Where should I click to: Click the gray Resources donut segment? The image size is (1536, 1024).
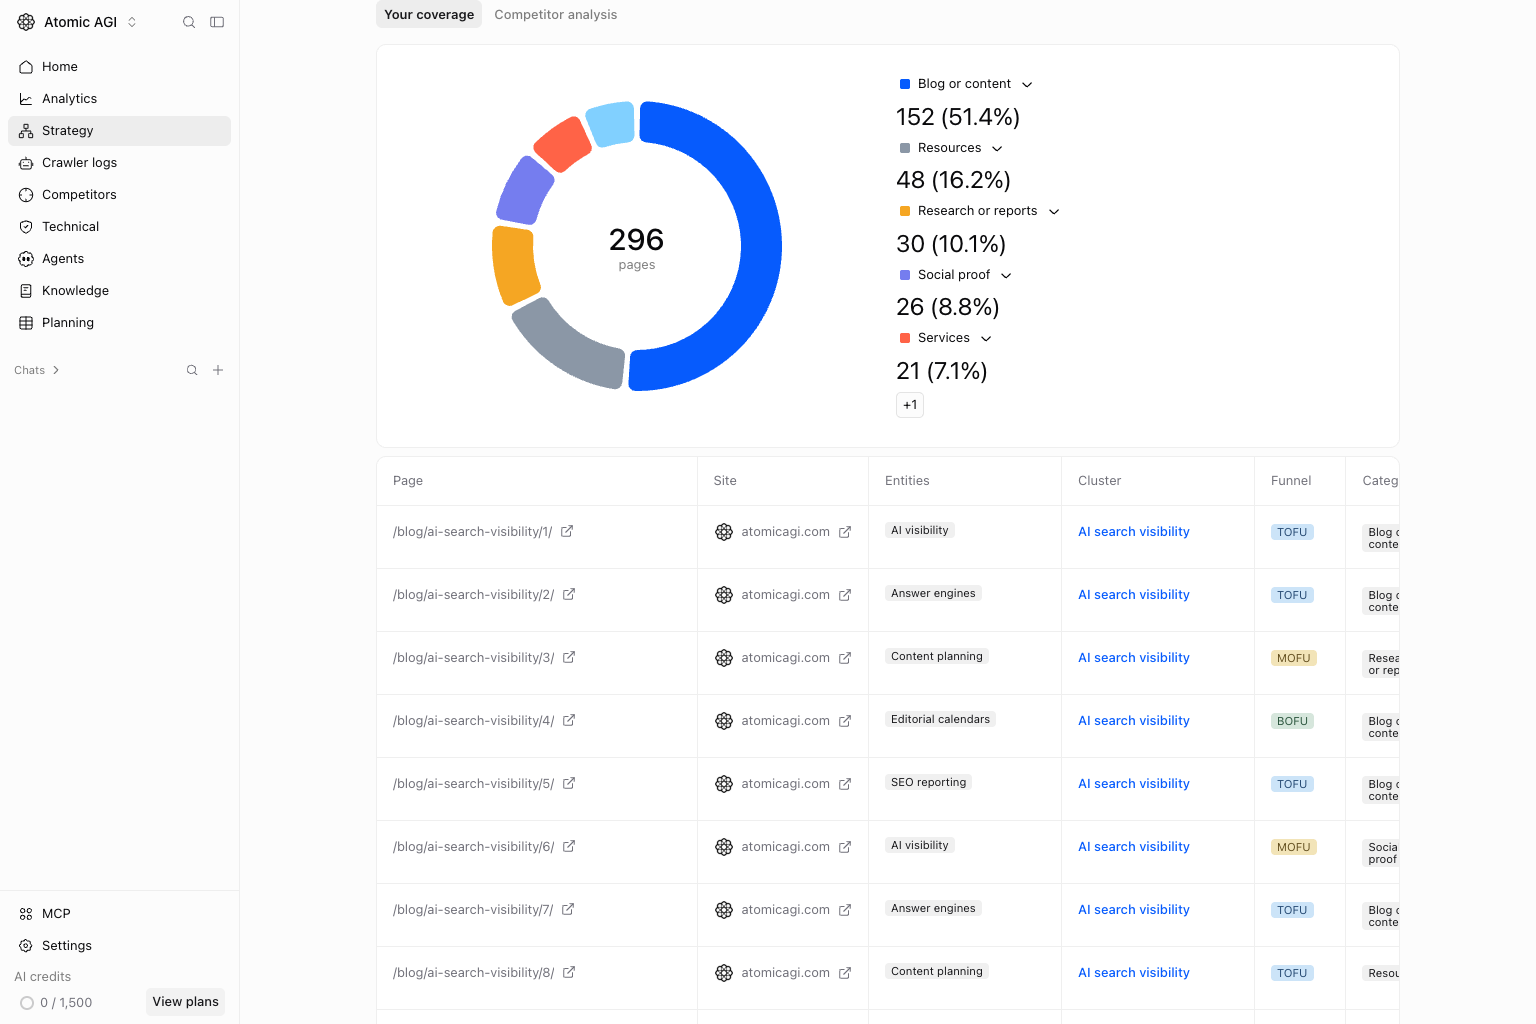tap(562, 347)
